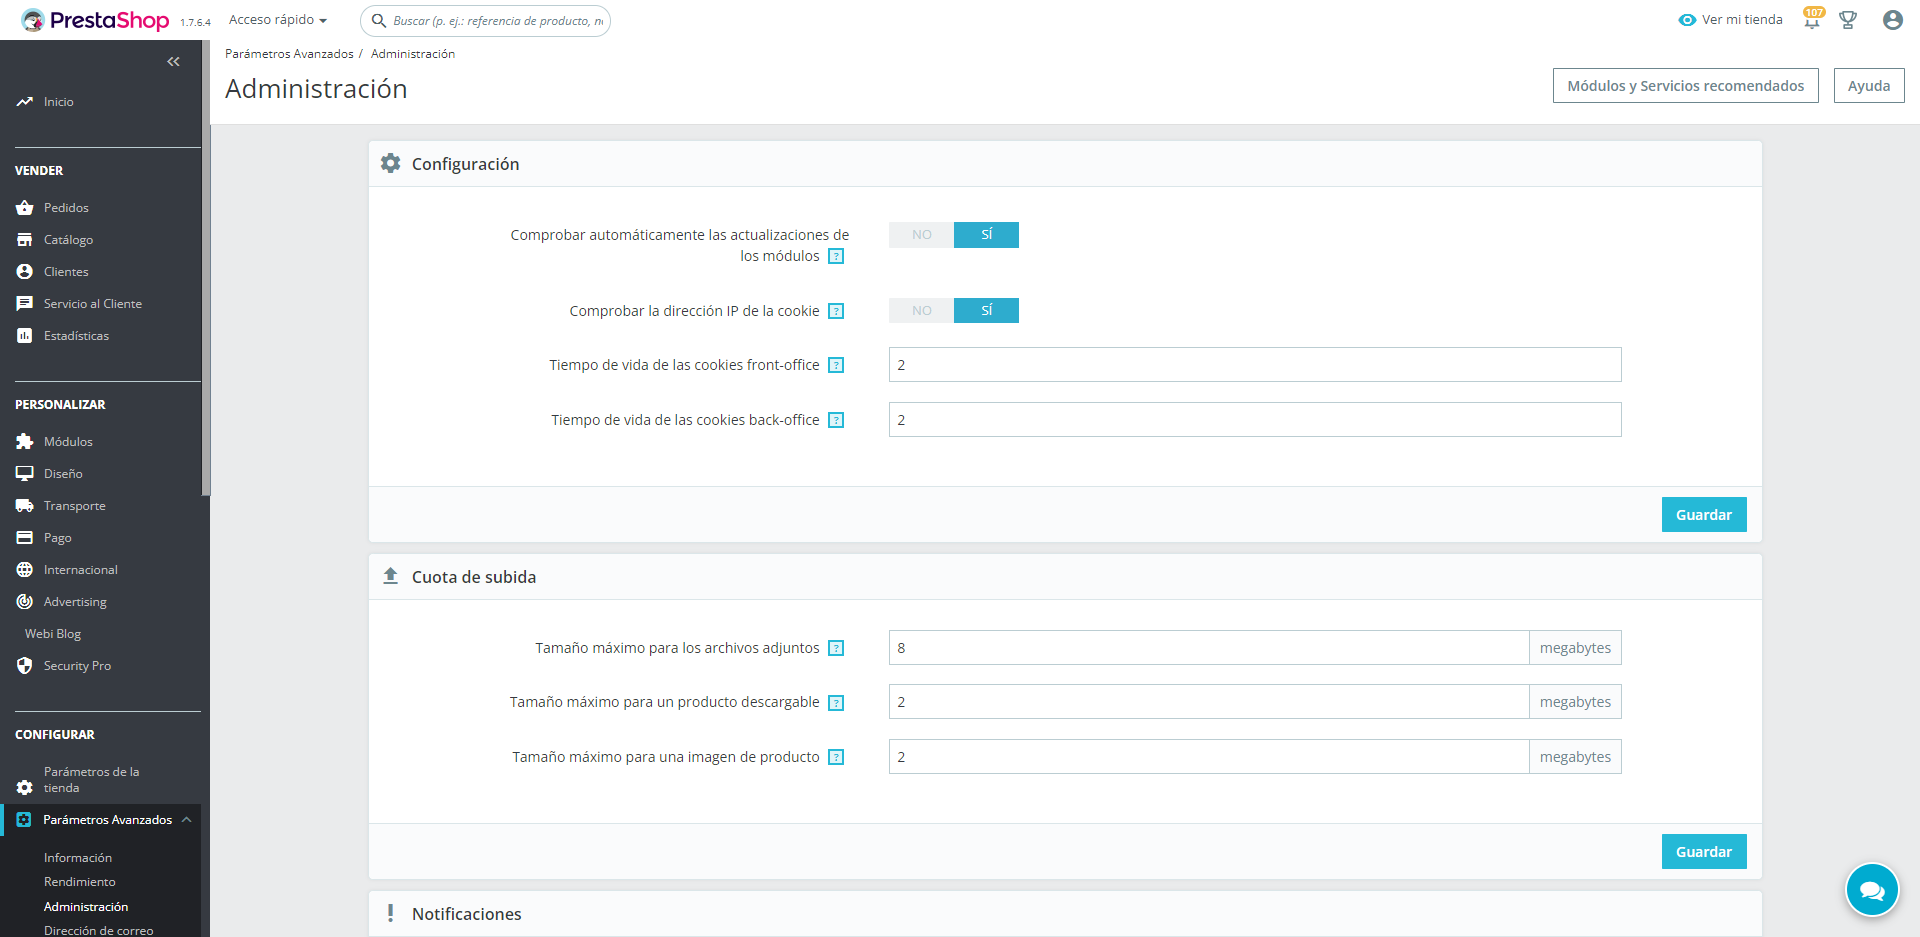Open Parámetros de la tienda menu
1920x937 pixels.
click(91, 780)
